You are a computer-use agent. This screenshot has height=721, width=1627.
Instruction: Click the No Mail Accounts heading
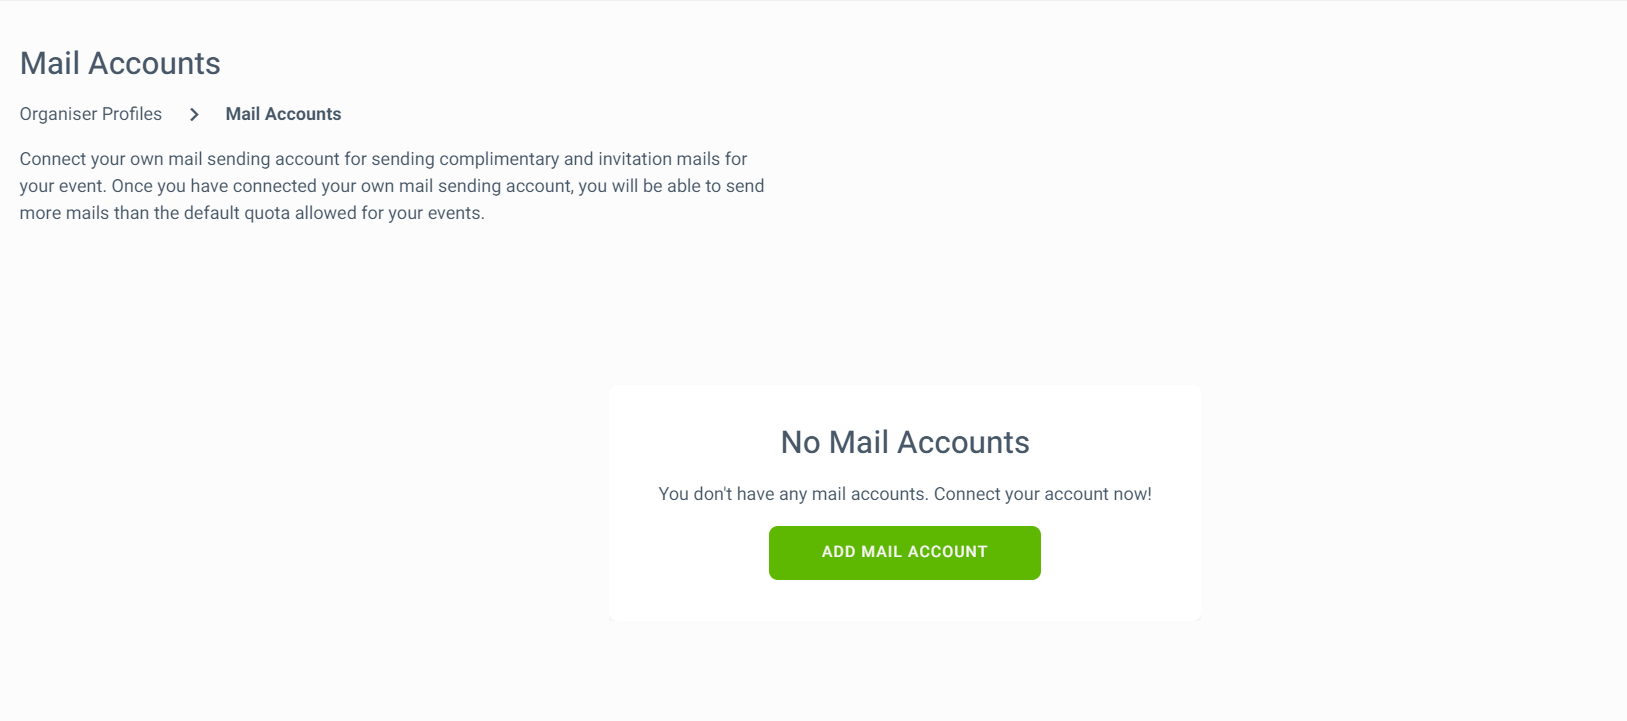tap(905, 442)
